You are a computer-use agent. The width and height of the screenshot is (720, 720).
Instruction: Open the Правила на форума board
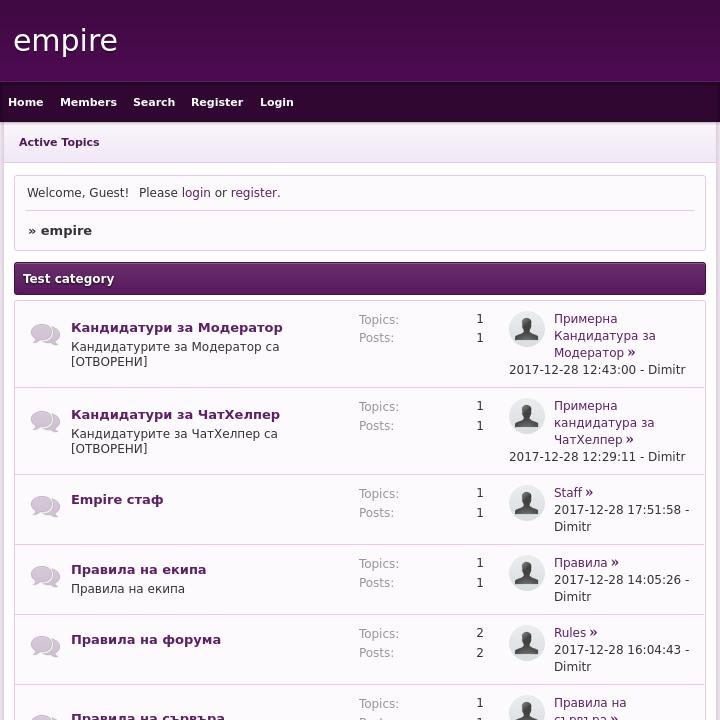146,639
